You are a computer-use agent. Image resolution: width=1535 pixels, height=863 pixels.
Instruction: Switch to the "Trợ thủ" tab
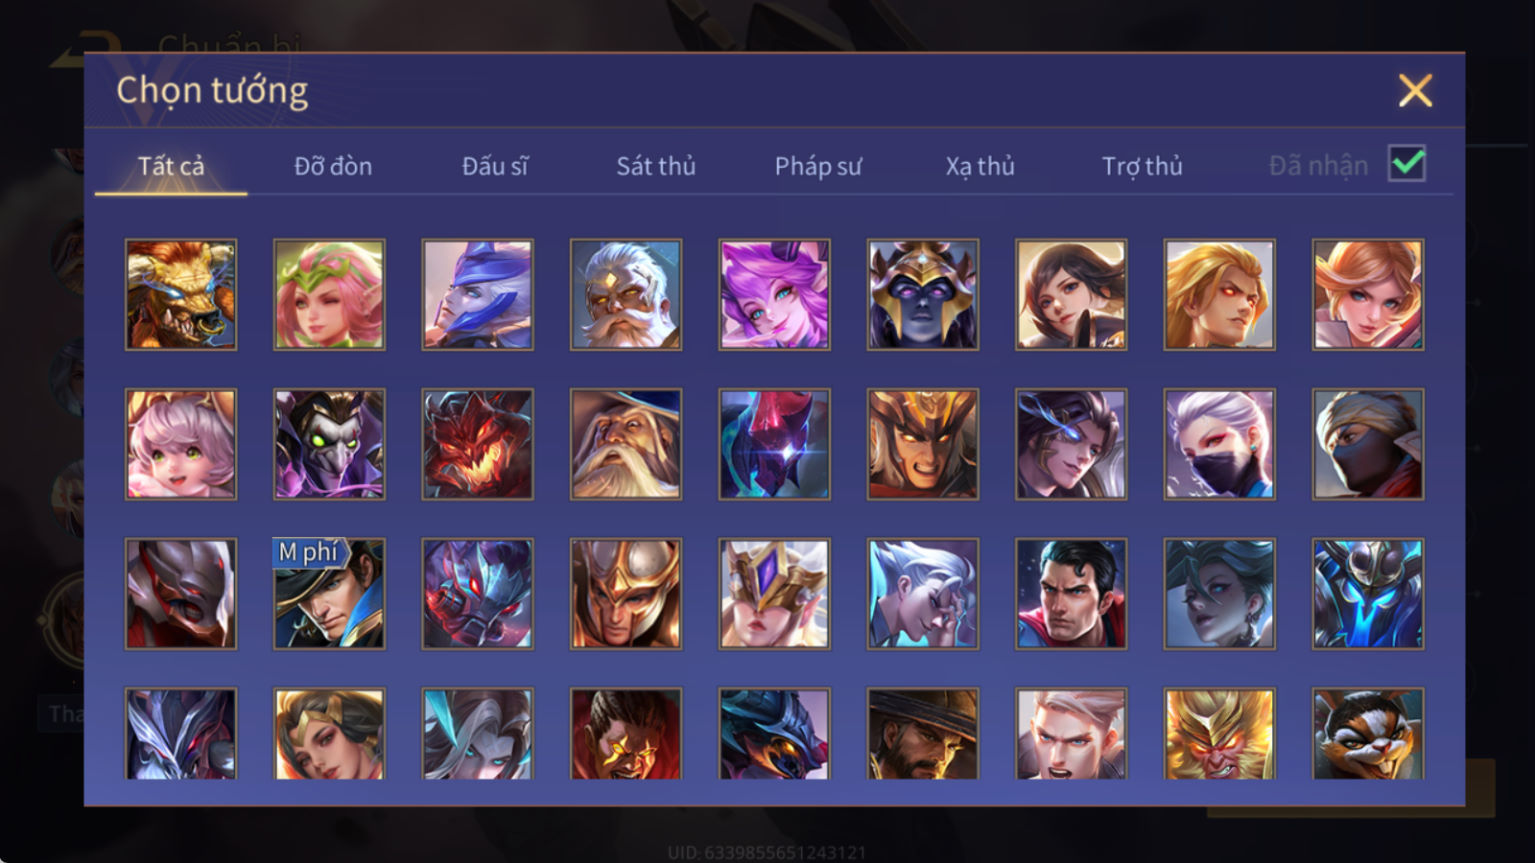[x=1142, y=166]
